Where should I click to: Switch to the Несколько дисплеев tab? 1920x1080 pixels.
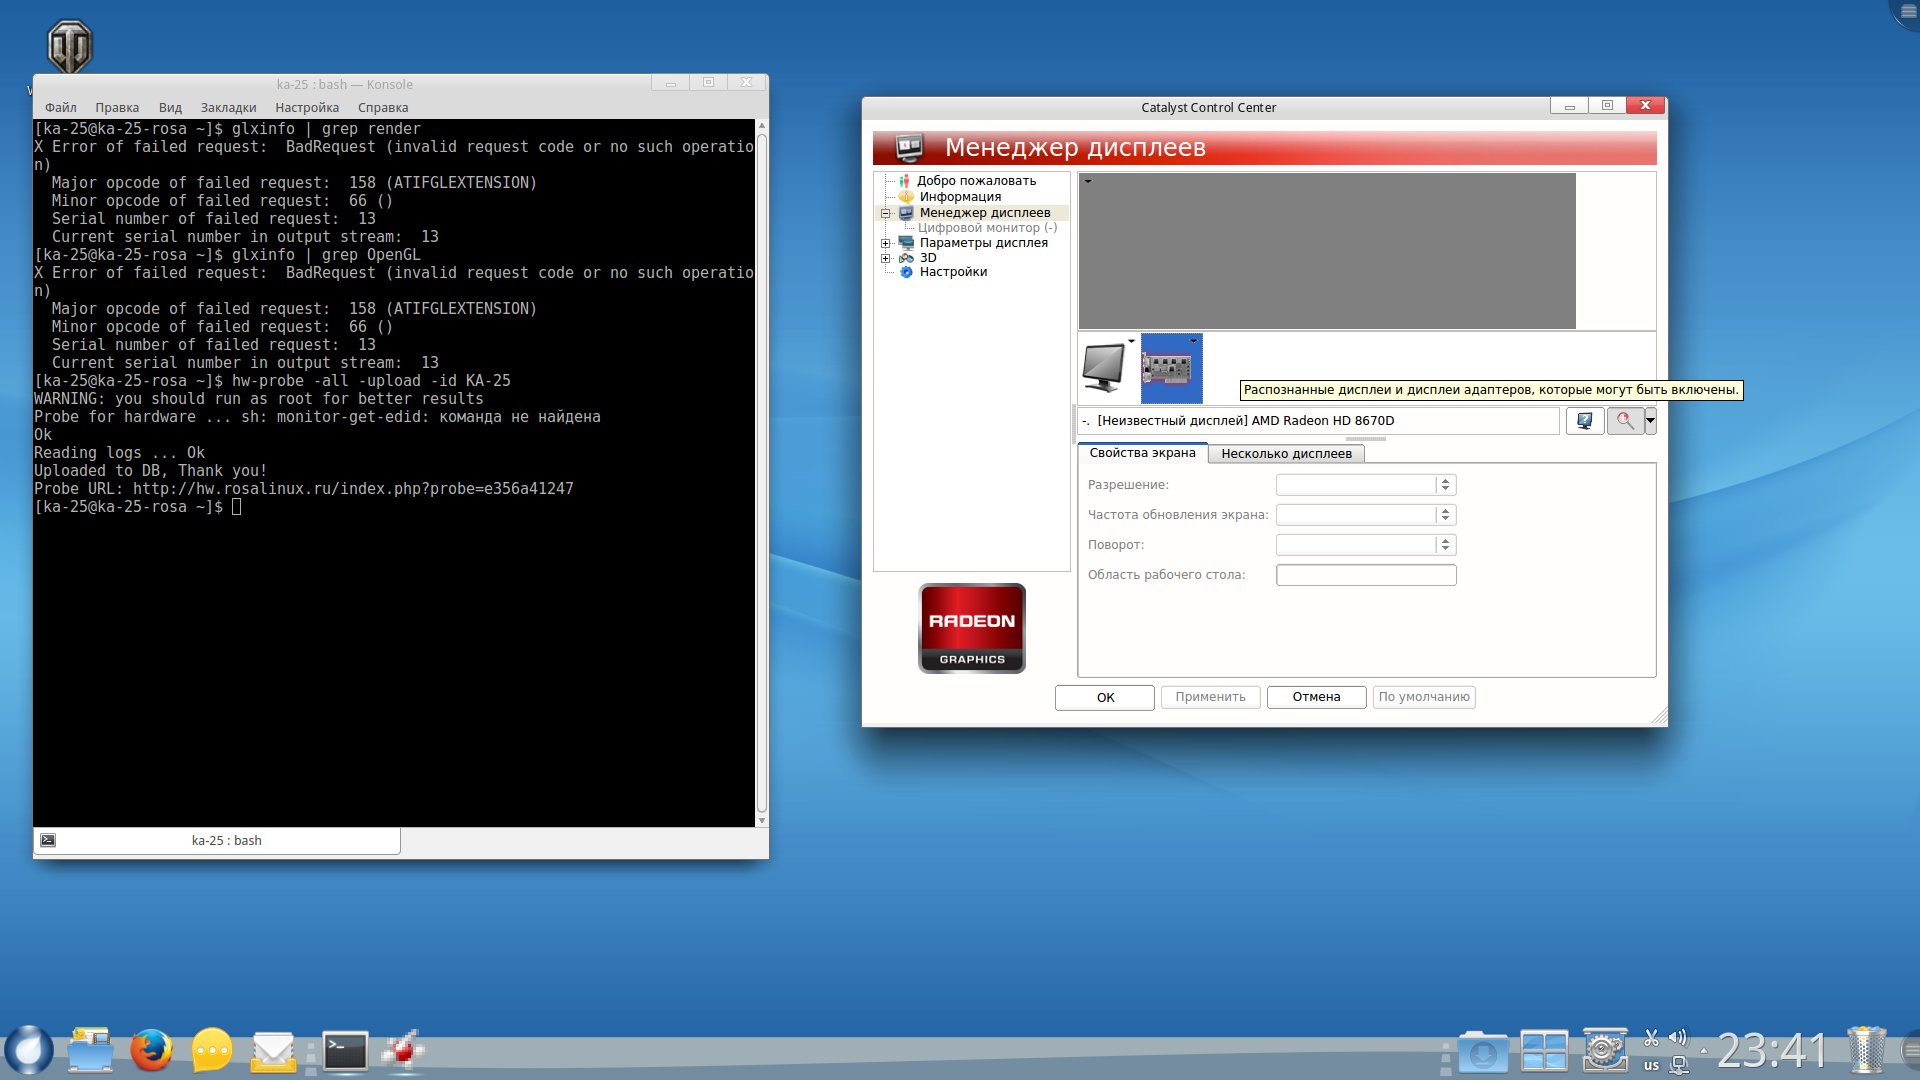[x=1286, y=454]
